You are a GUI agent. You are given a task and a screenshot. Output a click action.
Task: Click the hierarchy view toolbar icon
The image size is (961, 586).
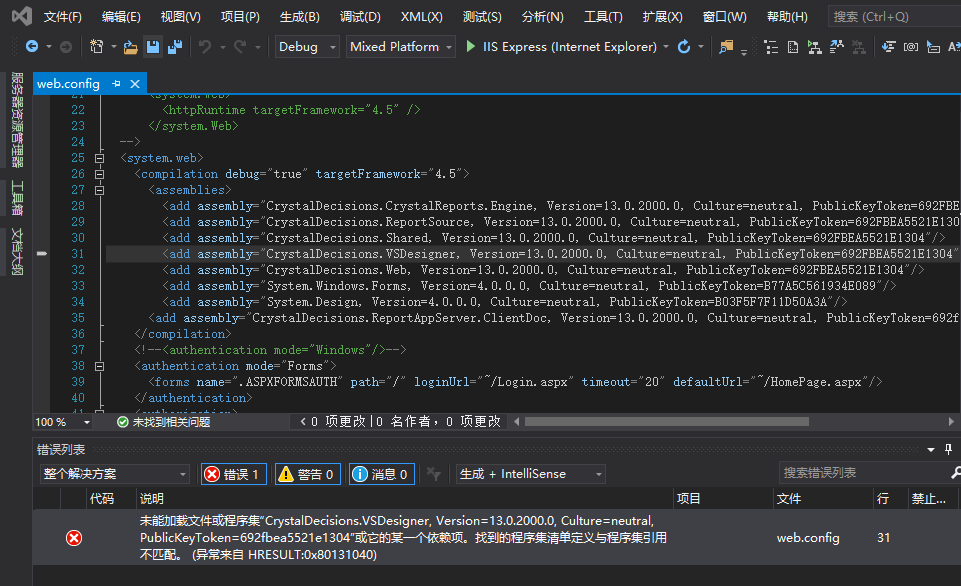815,47
